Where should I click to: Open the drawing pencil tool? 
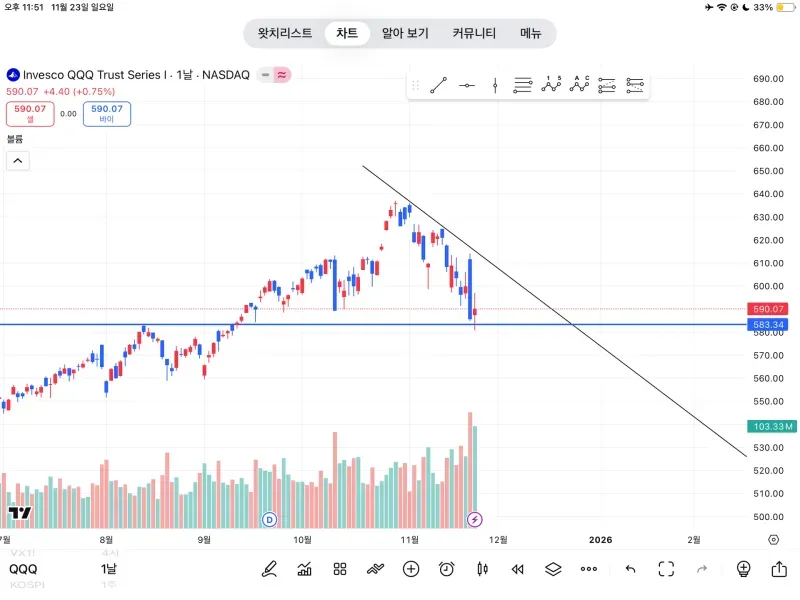click(269, 569)
